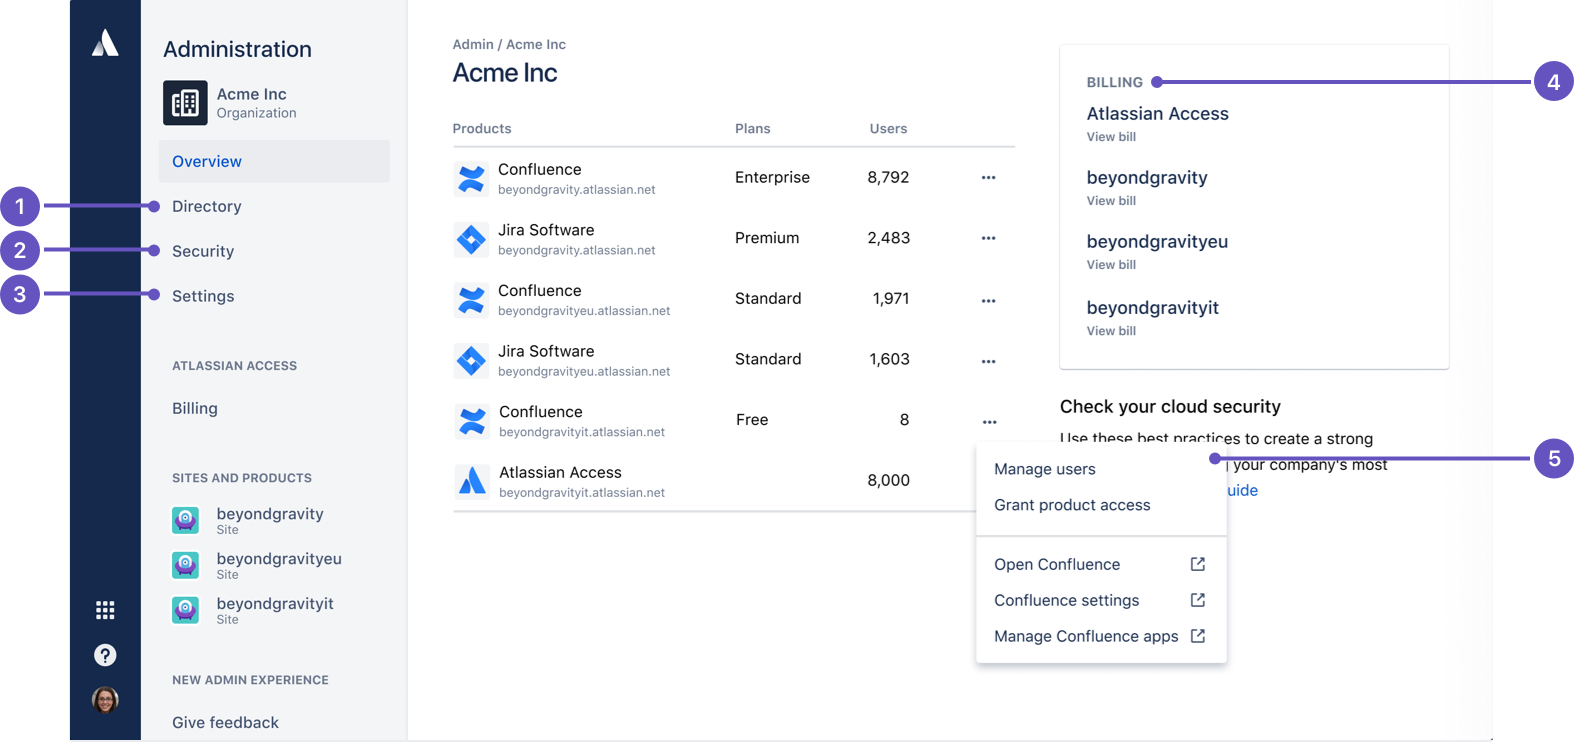Click the Enterprise plan cell
The width and height of the screenshot is (1574, 742).
pos(772,177)
